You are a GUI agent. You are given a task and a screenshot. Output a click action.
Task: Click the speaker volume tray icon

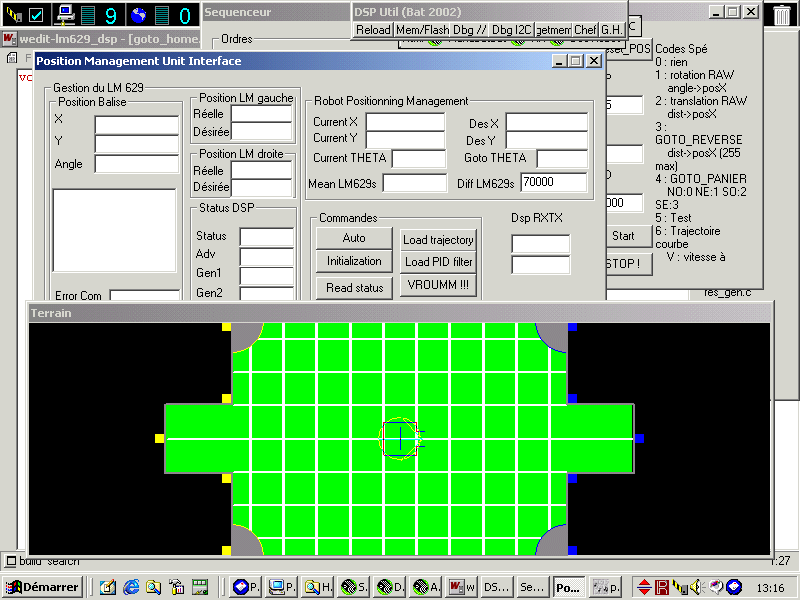click(697, 587)
